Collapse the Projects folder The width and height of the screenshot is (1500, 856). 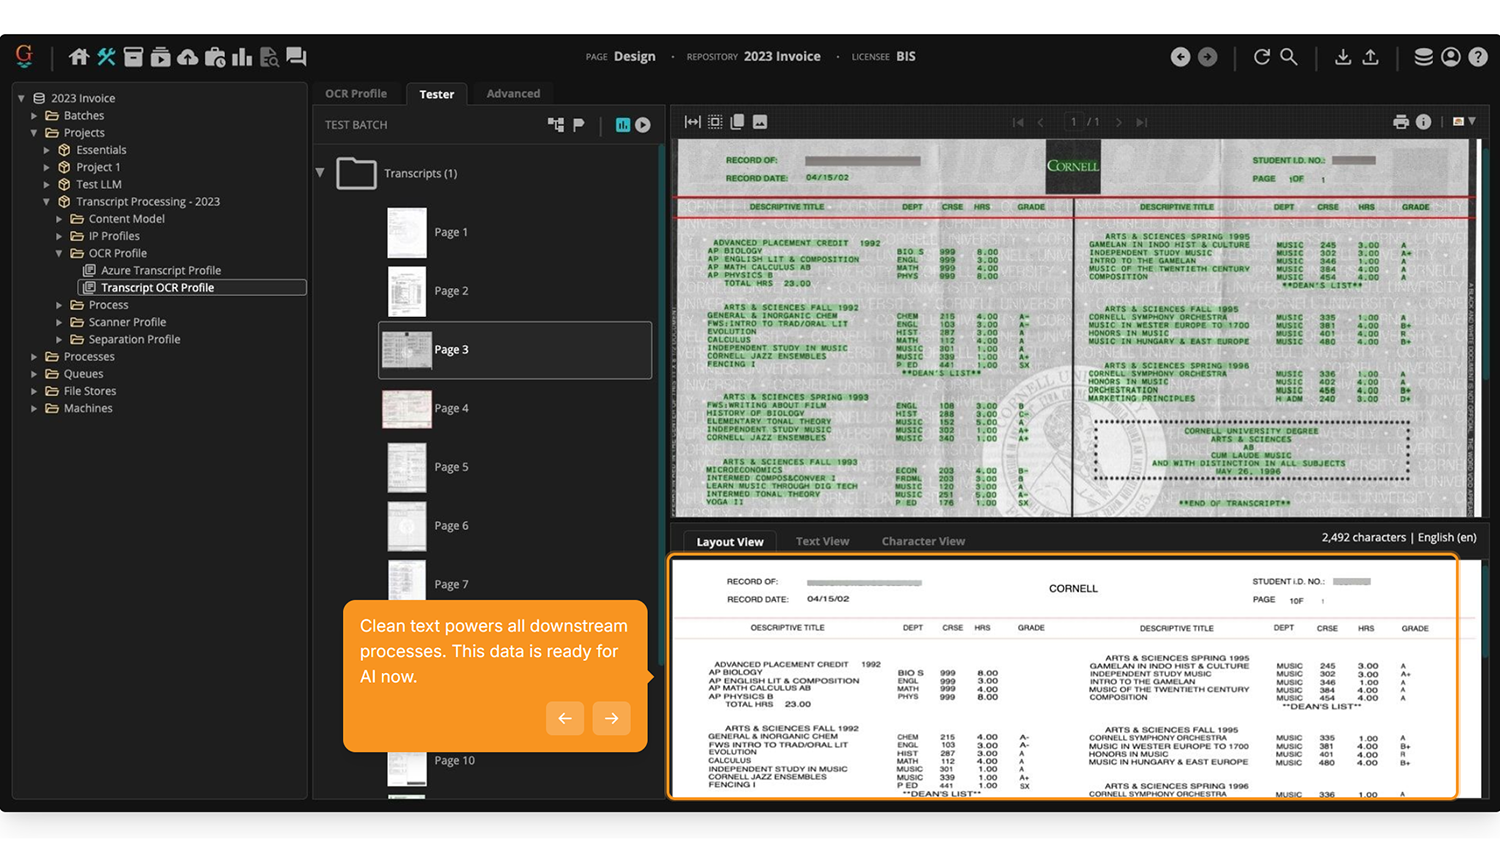pyautogui.click(x=34, y=133)
